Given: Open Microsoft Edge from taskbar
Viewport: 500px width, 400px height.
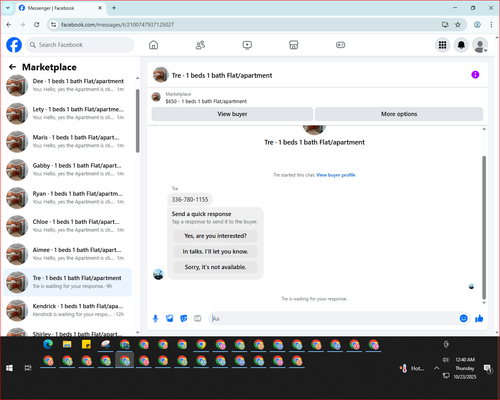Looking at the screenshot, I should (48, 344).
